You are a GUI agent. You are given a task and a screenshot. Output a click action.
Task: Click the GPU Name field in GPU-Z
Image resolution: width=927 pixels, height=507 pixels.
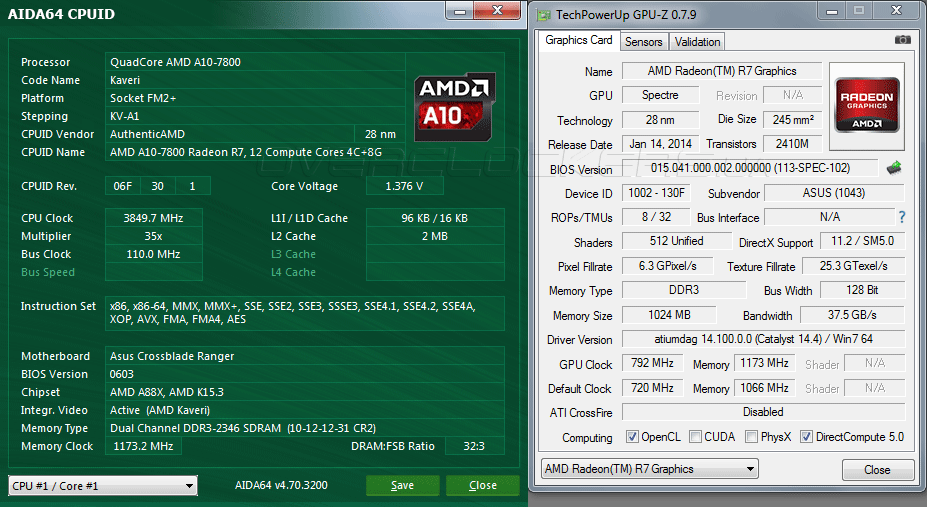click(x=722, y=71)
